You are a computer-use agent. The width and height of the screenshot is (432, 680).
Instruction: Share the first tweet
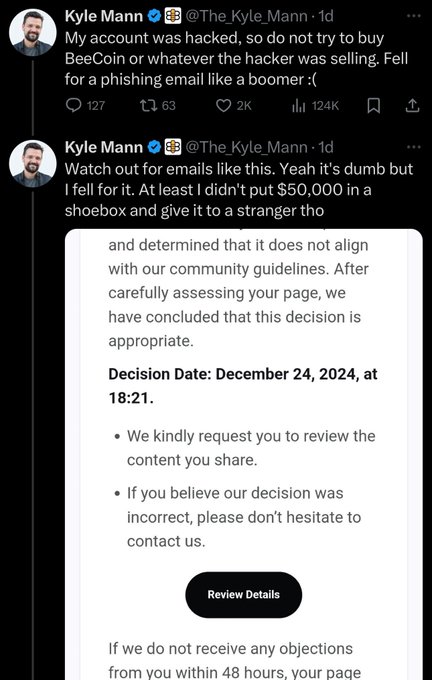[412, 105]
